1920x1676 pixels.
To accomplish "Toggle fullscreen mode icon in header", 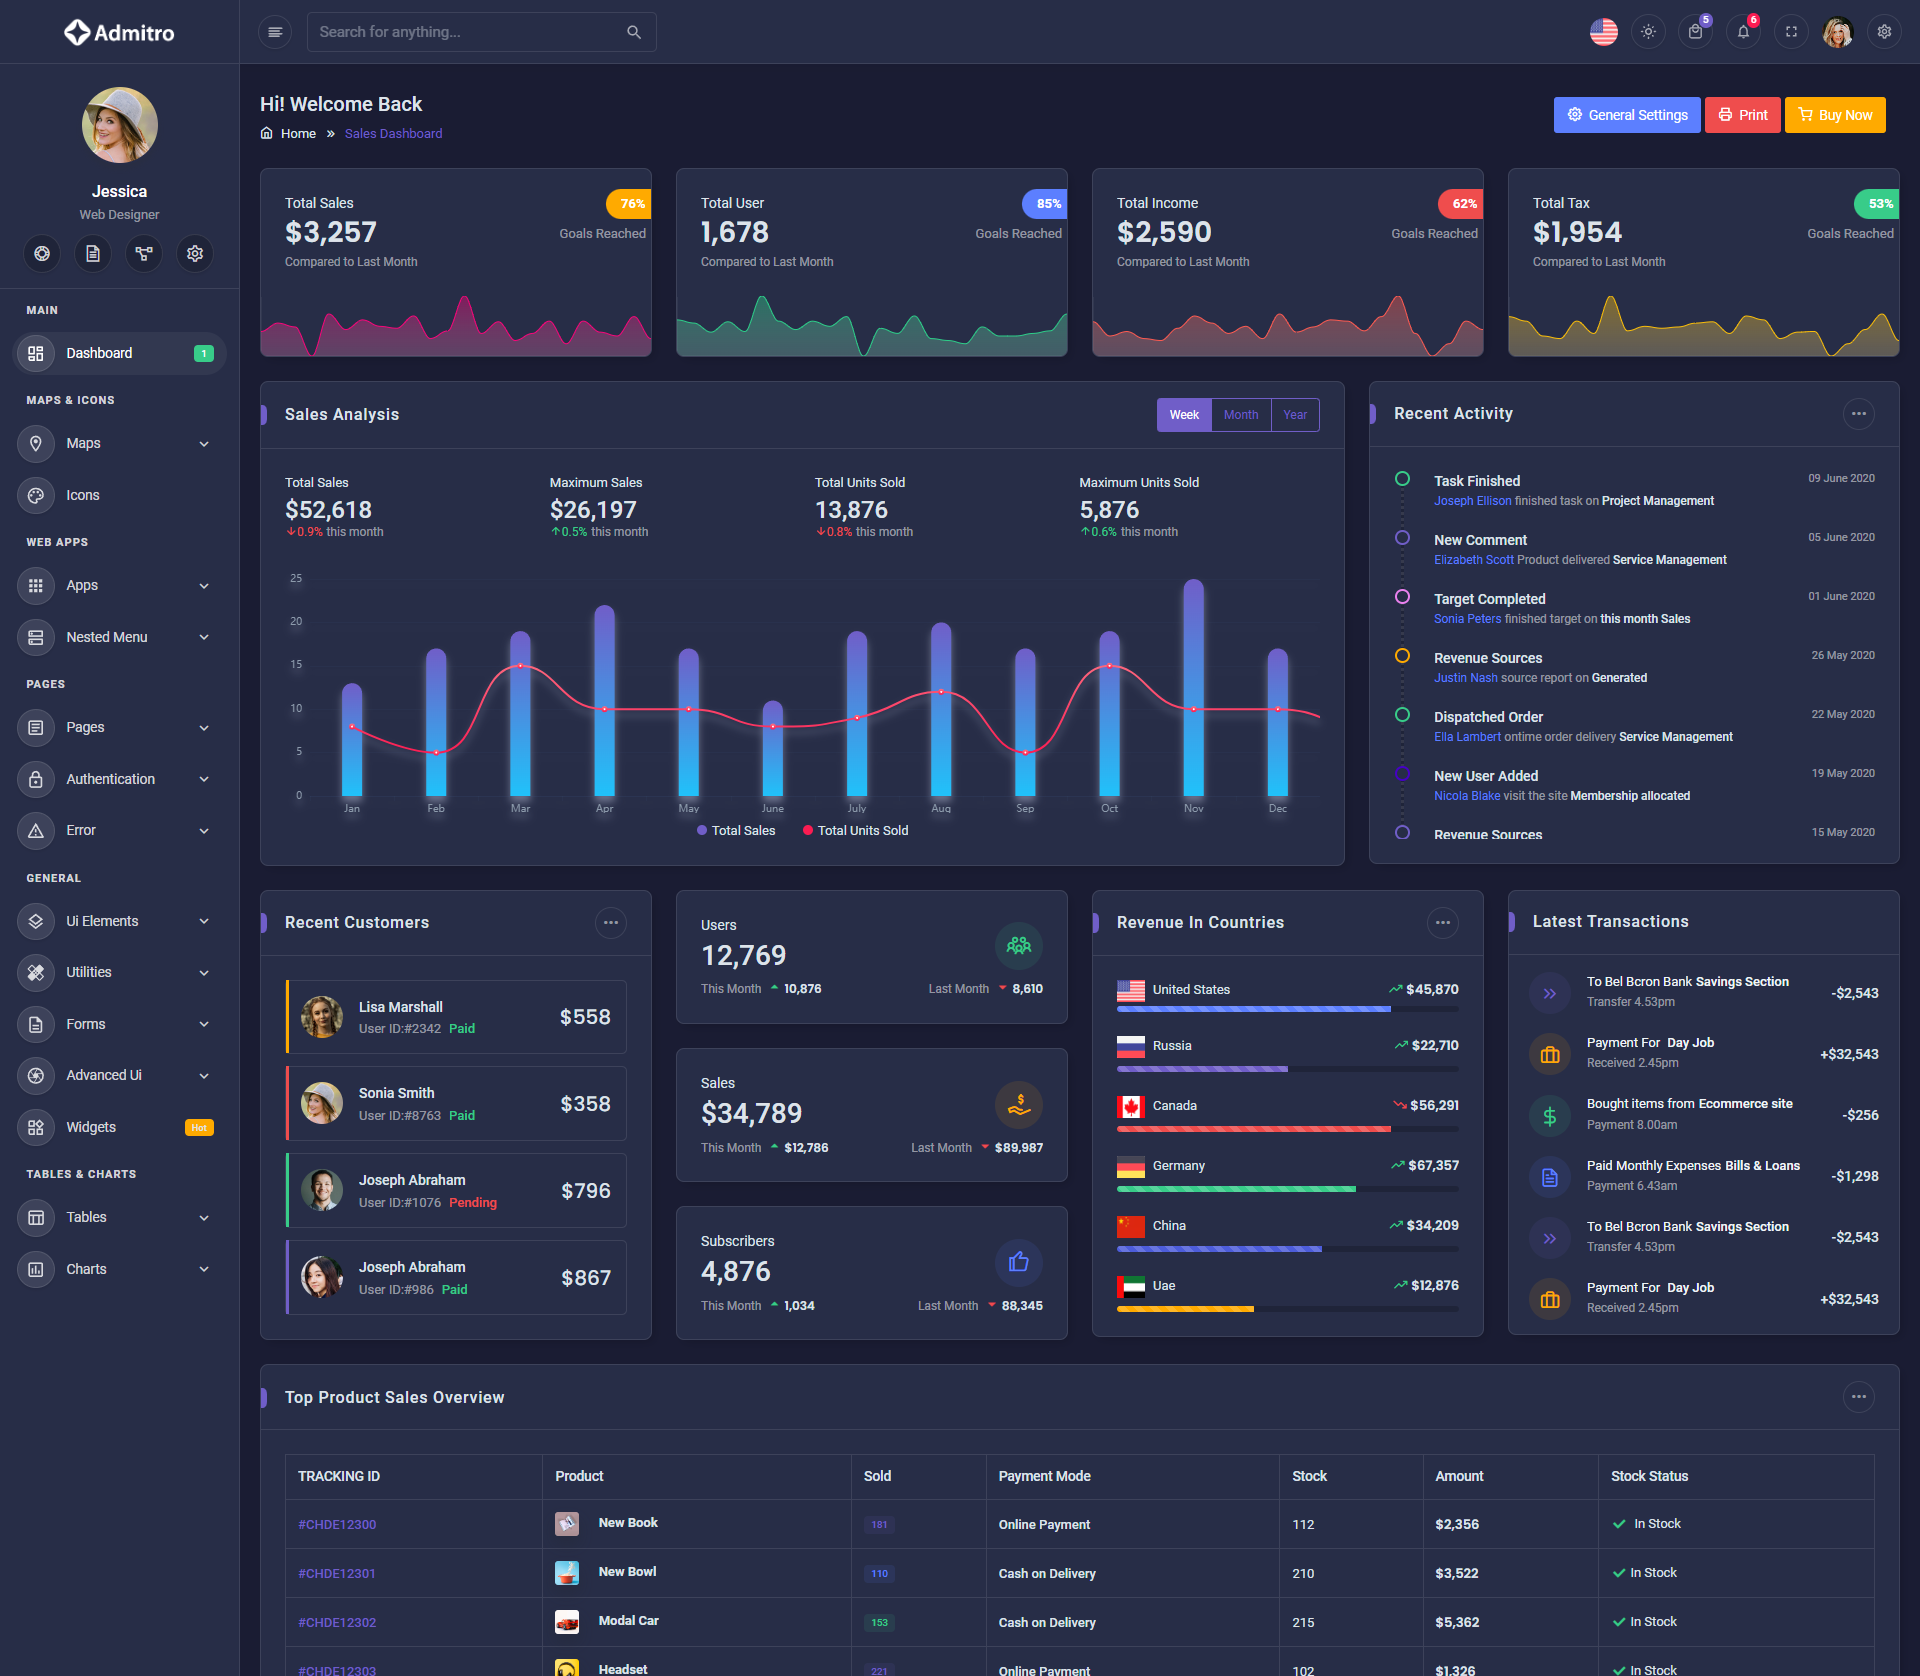I will point(1791,32).
